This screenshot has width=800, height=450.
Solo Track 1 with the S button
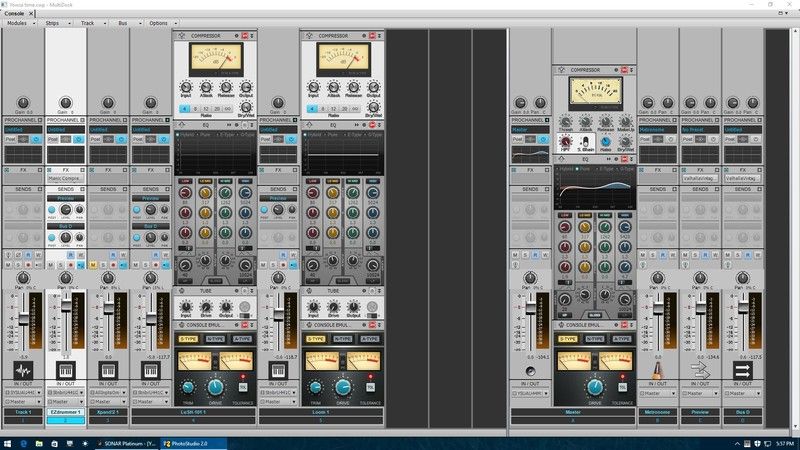18,265
